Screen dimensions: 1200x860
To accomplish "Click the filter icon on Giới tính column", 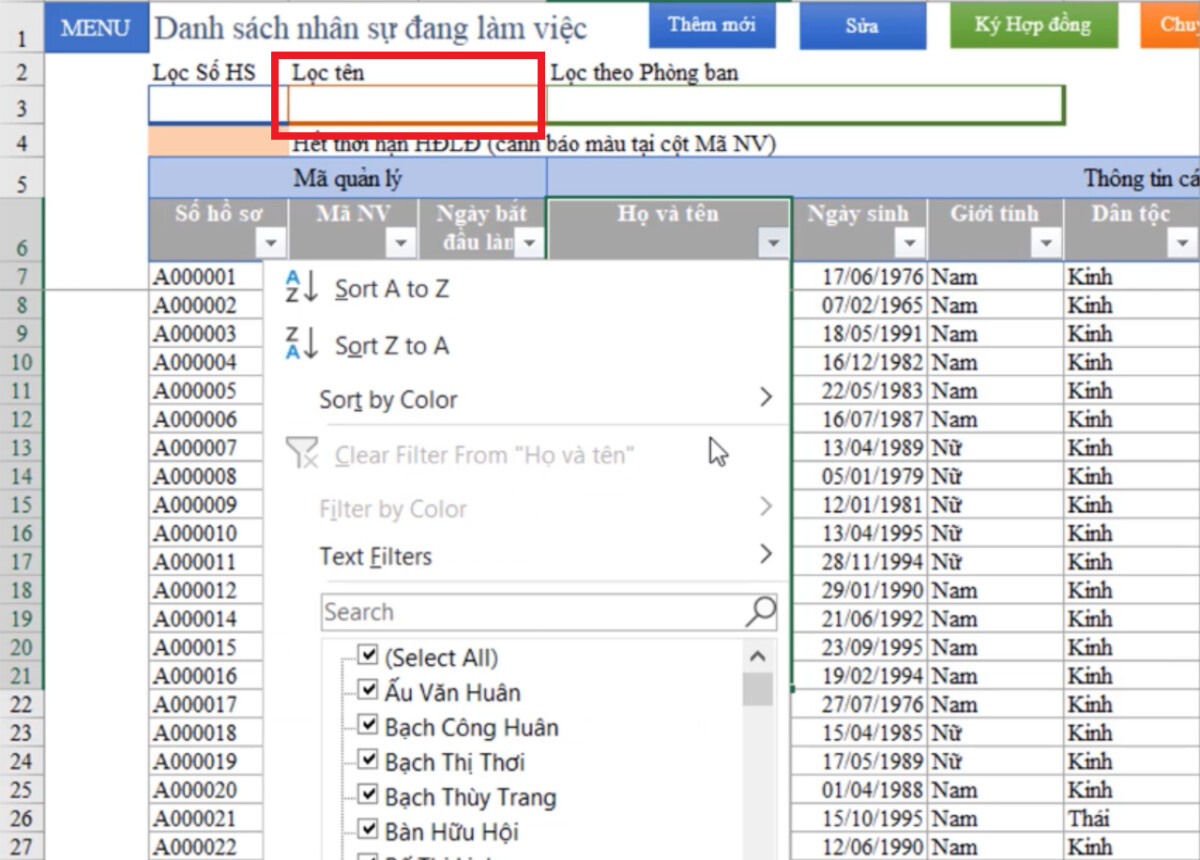I will coord(1045,243).
